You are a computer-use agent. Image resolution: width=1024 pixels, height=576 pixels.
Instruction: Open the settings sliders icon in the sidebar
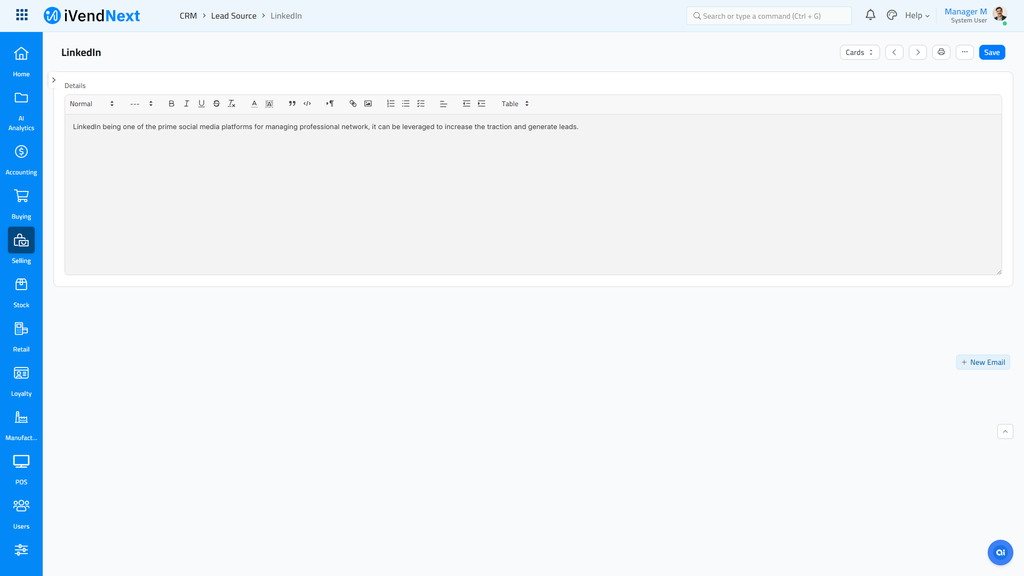point(21,550)
